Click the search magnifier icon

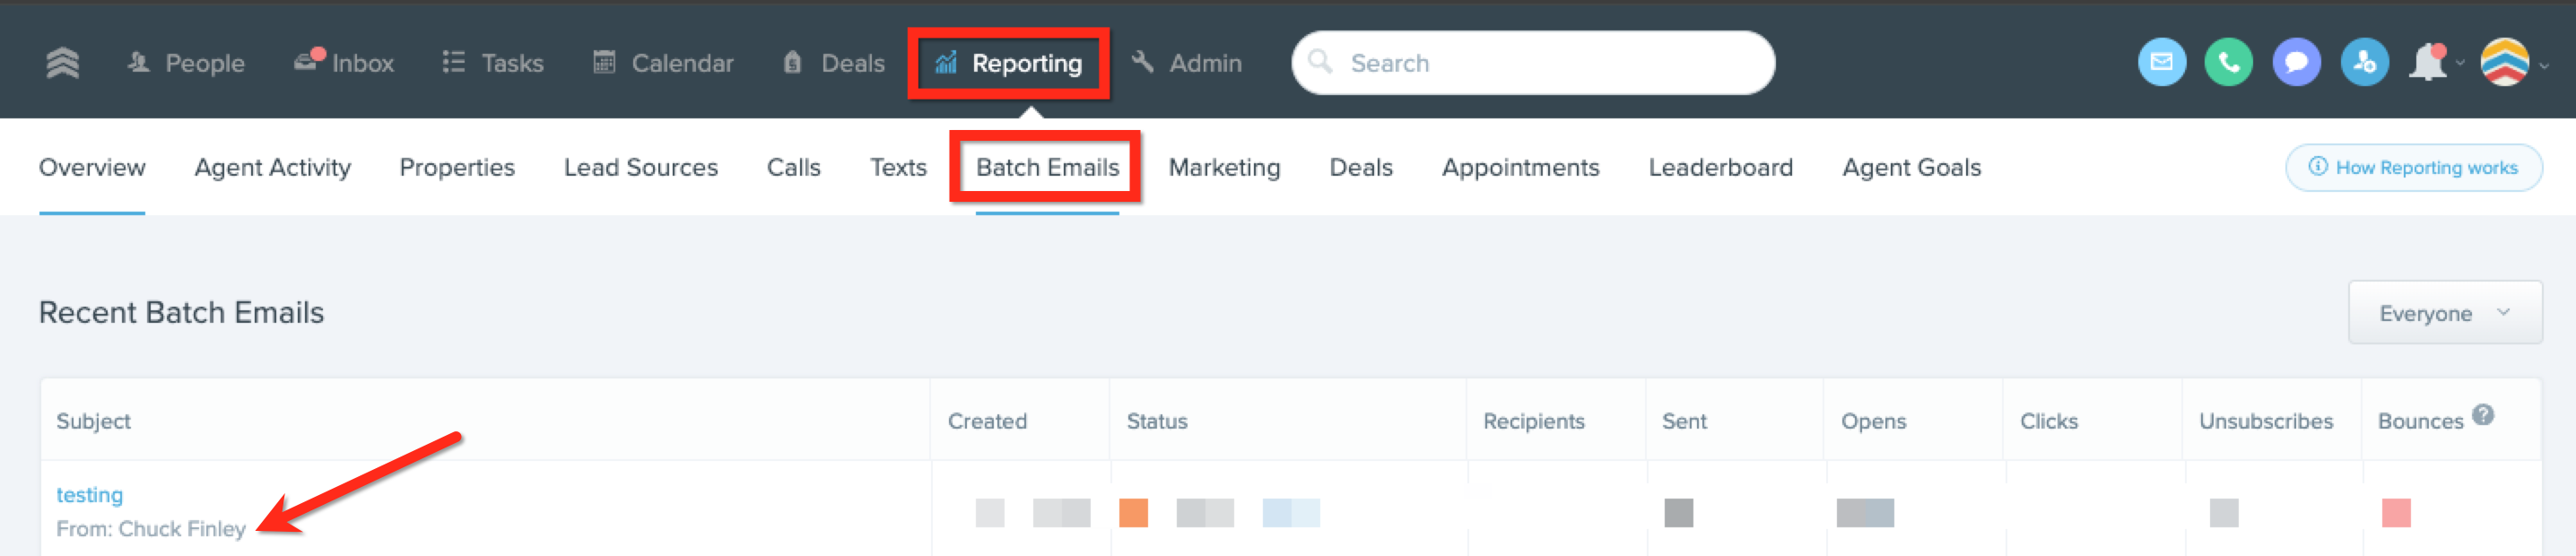tap(1320, 62)
